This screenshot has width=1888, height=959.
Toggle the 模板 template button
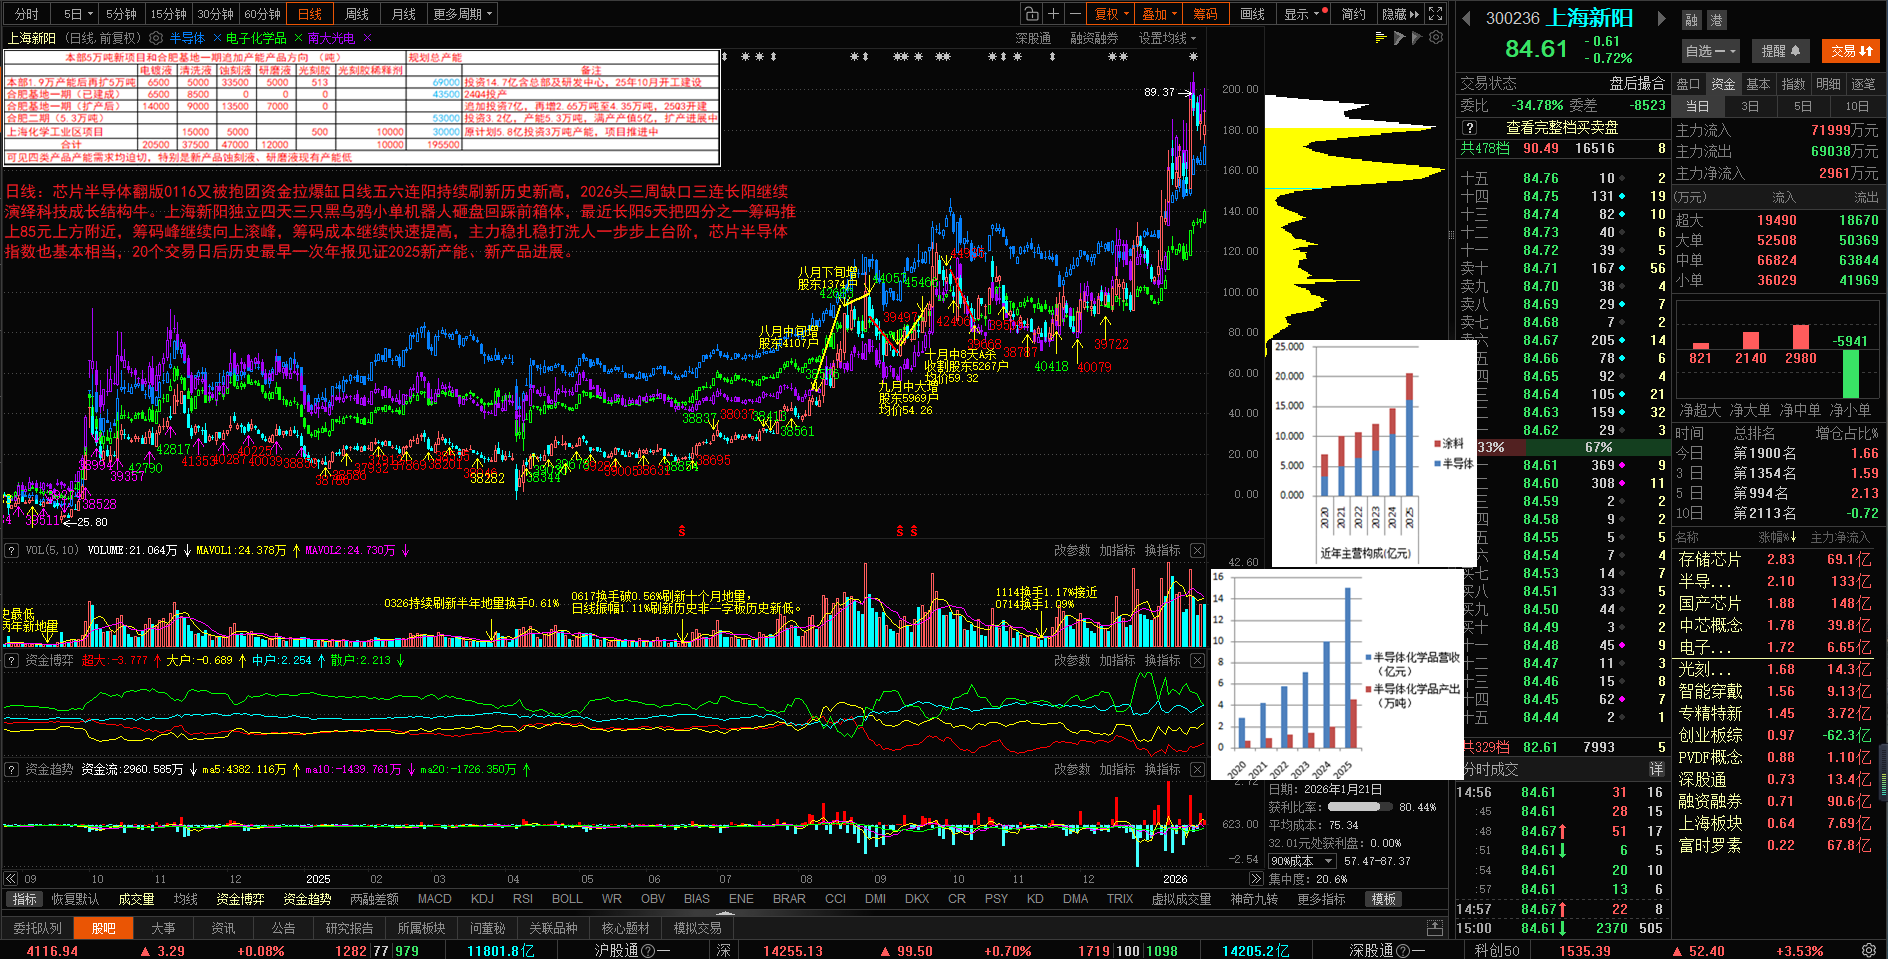(1384, 900)
